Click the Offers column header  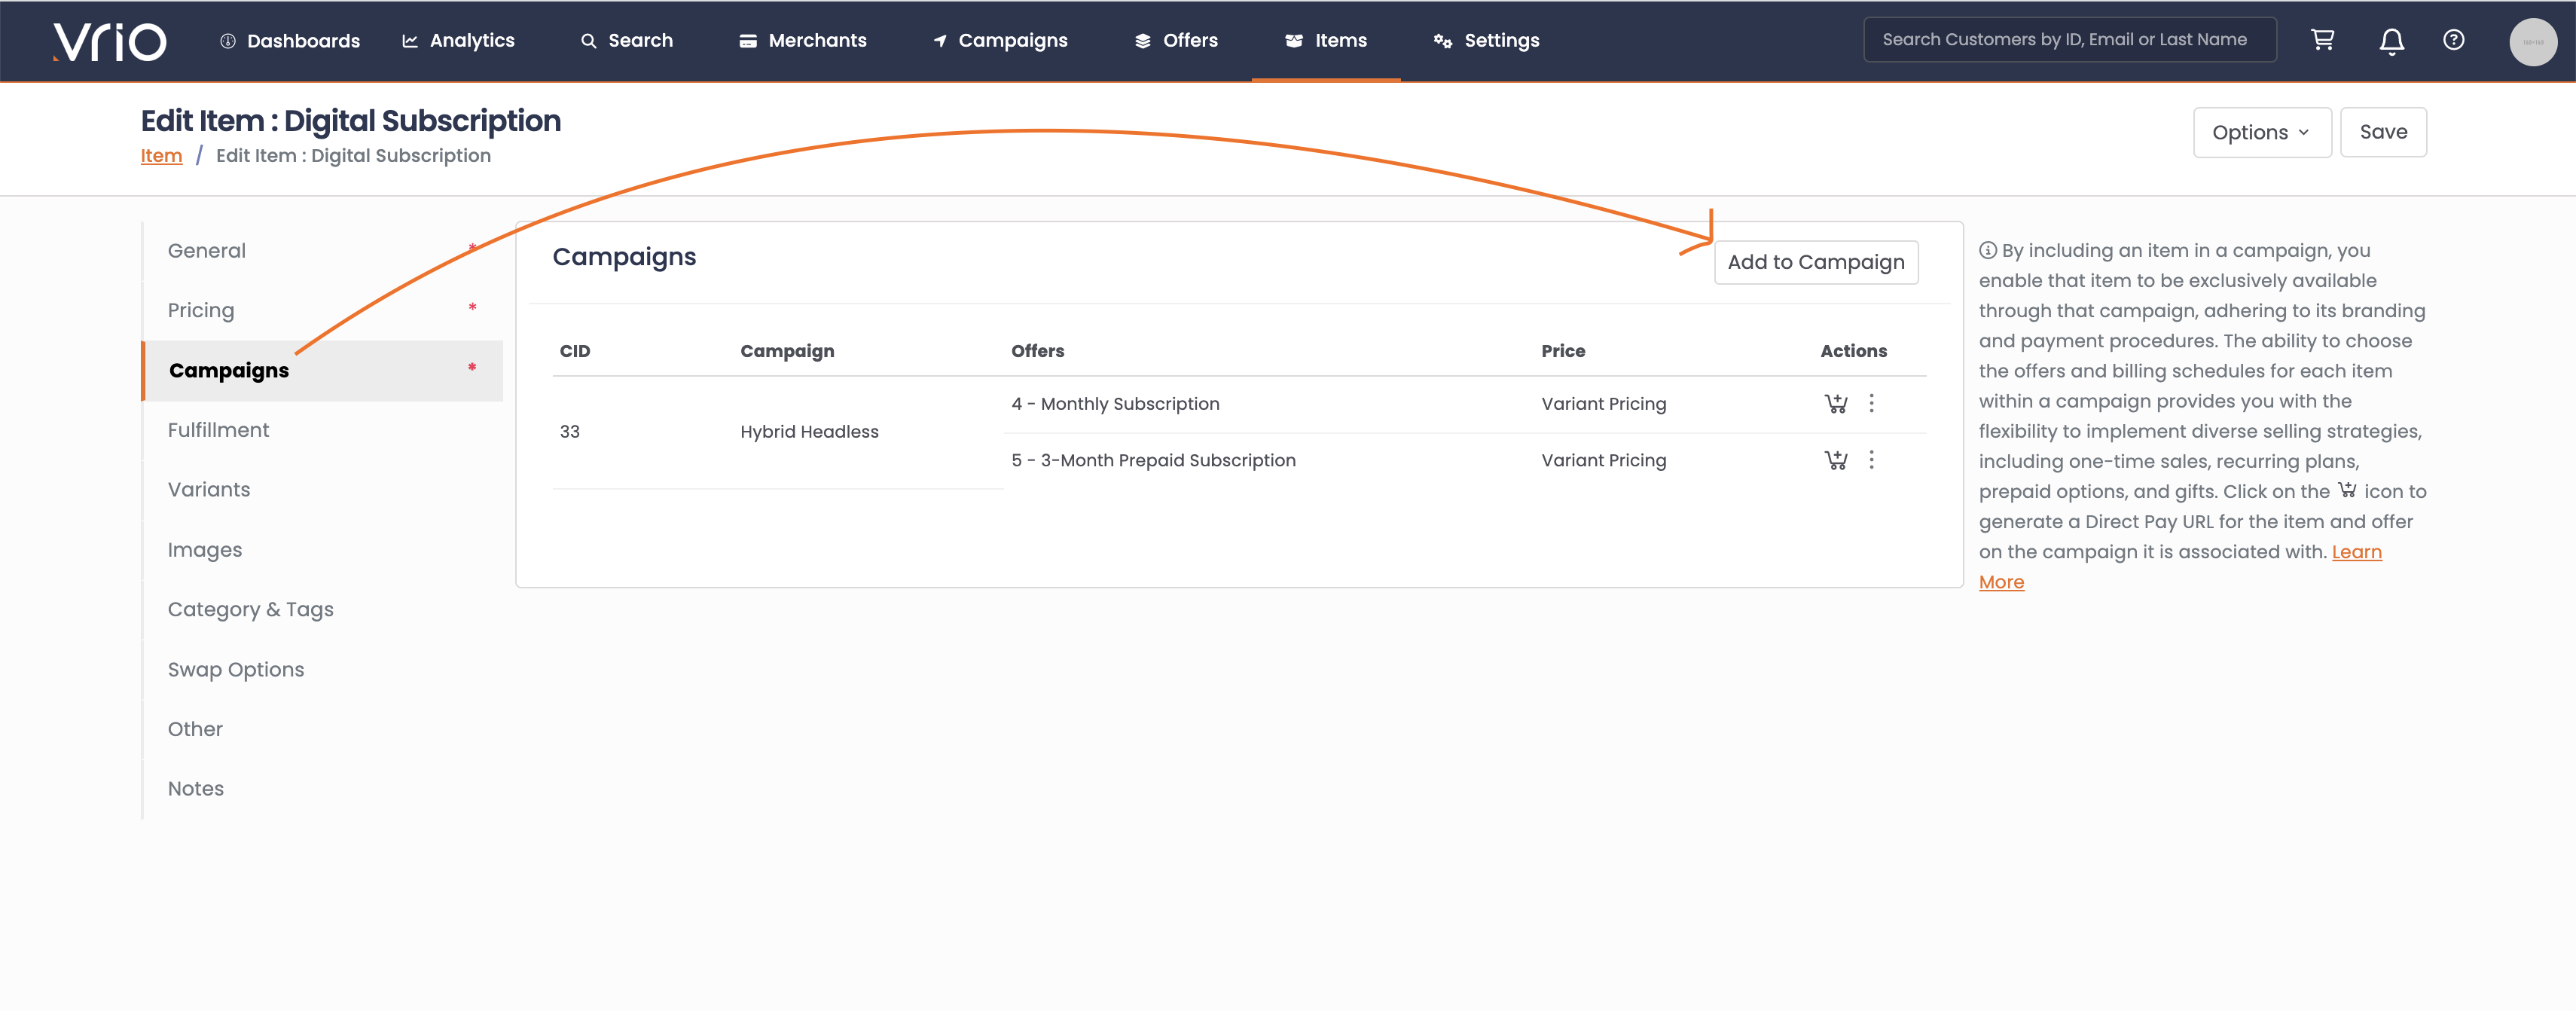(x=1037, y=351)
